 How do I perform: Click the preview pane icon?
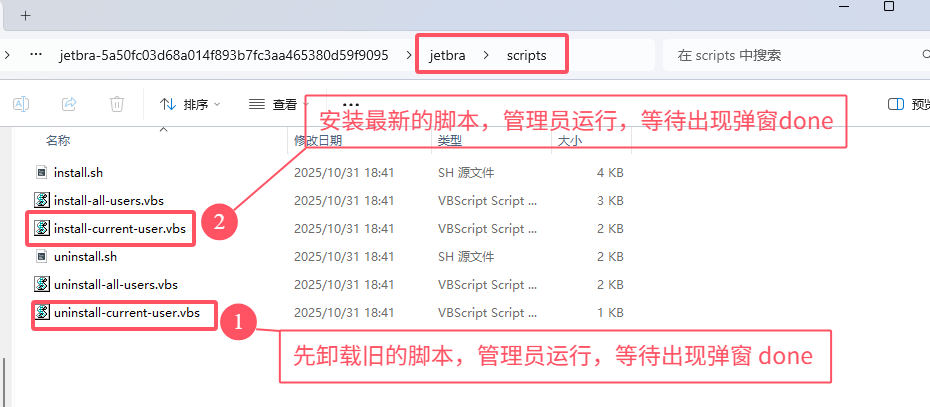tap(896, 105)
